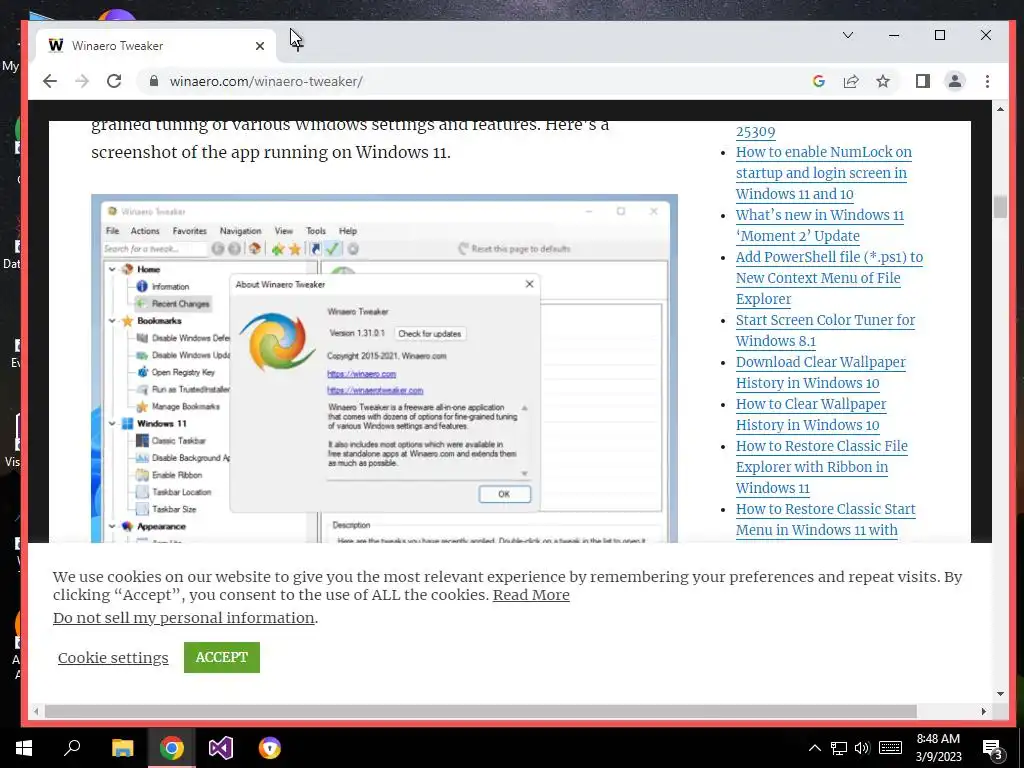Screen dimensions: 1024x768
Task: Open network status tray icon
Action: click(x=839, y=748)
